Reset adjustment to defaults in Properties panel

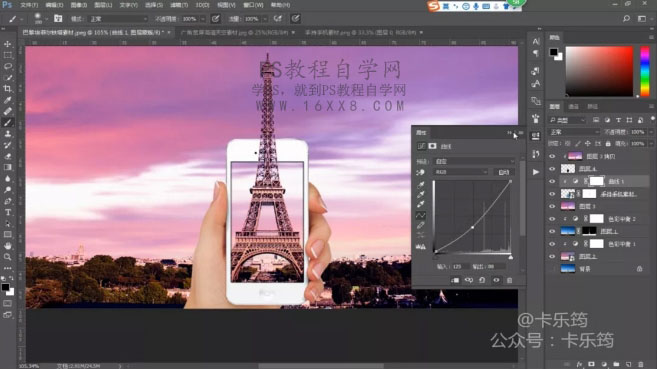point(482,280)
